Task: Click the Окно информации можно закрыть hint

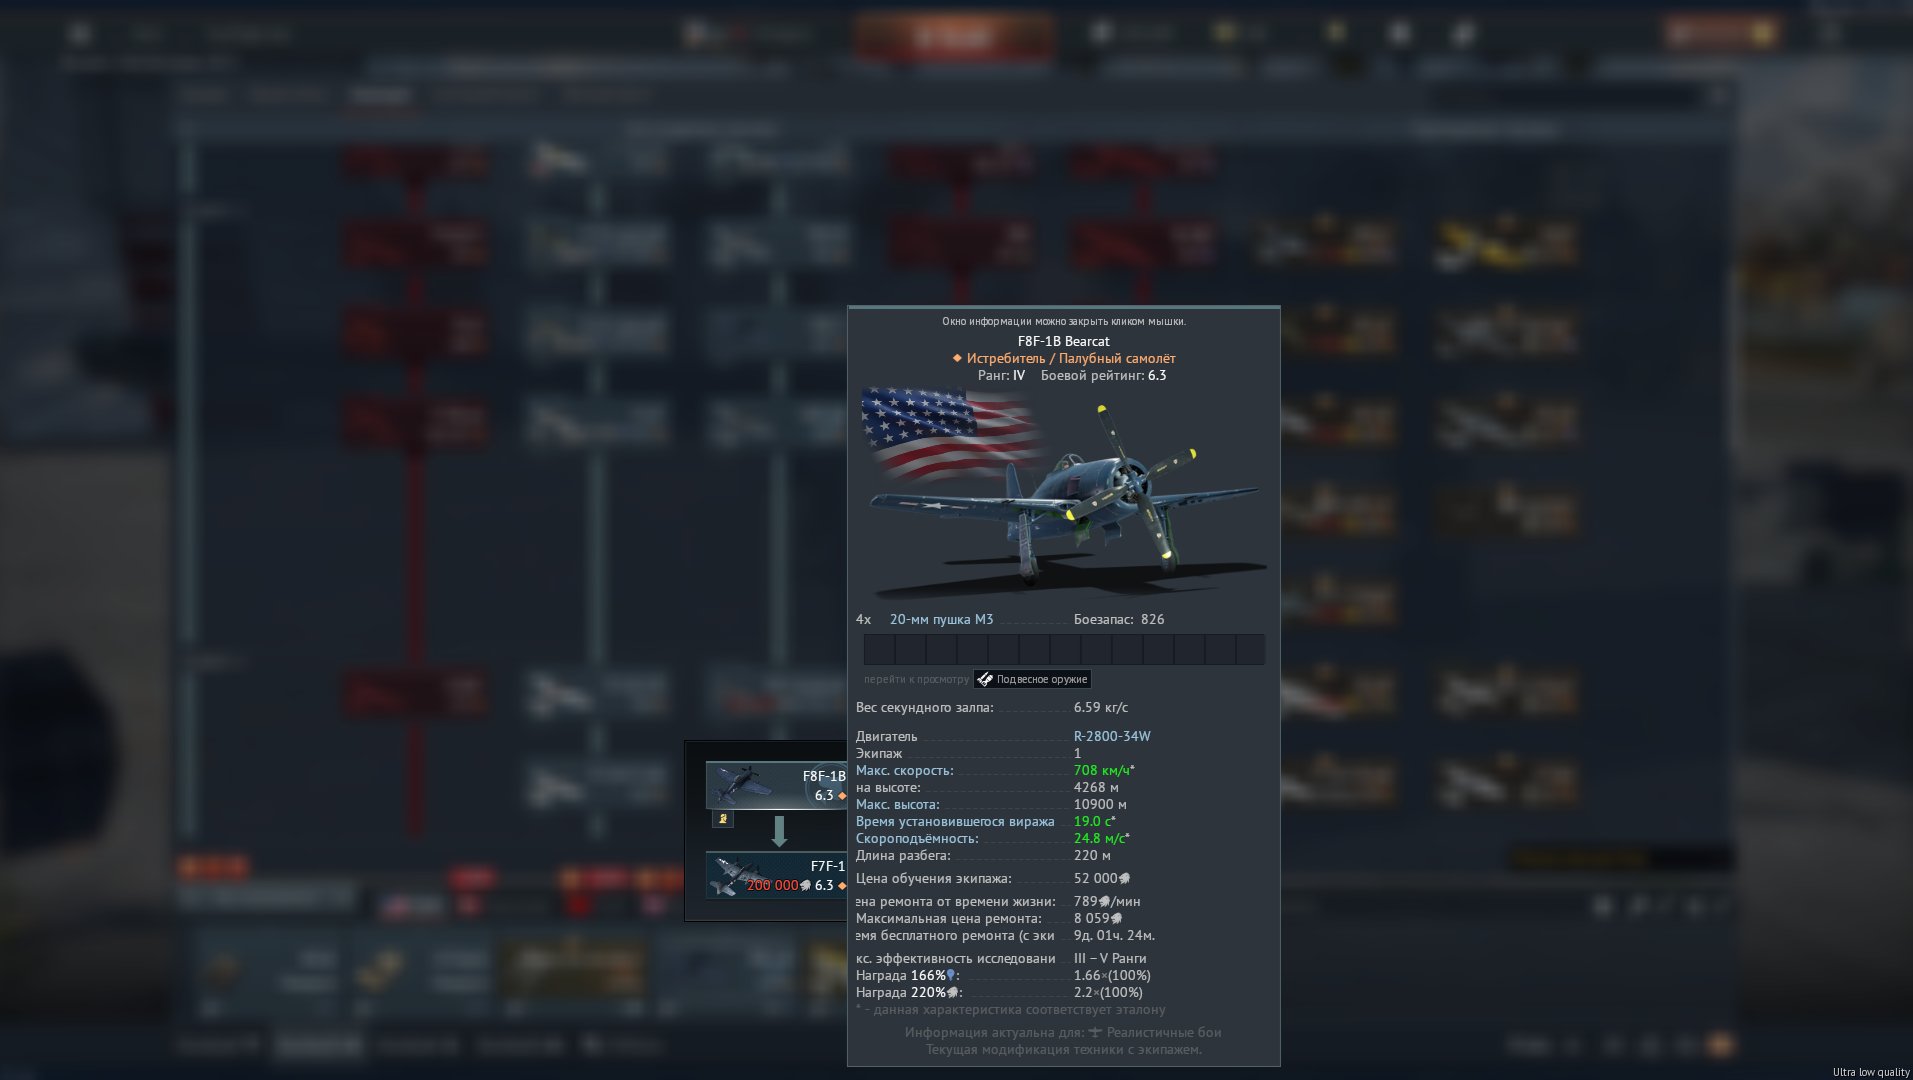Action: [1063, 321]
